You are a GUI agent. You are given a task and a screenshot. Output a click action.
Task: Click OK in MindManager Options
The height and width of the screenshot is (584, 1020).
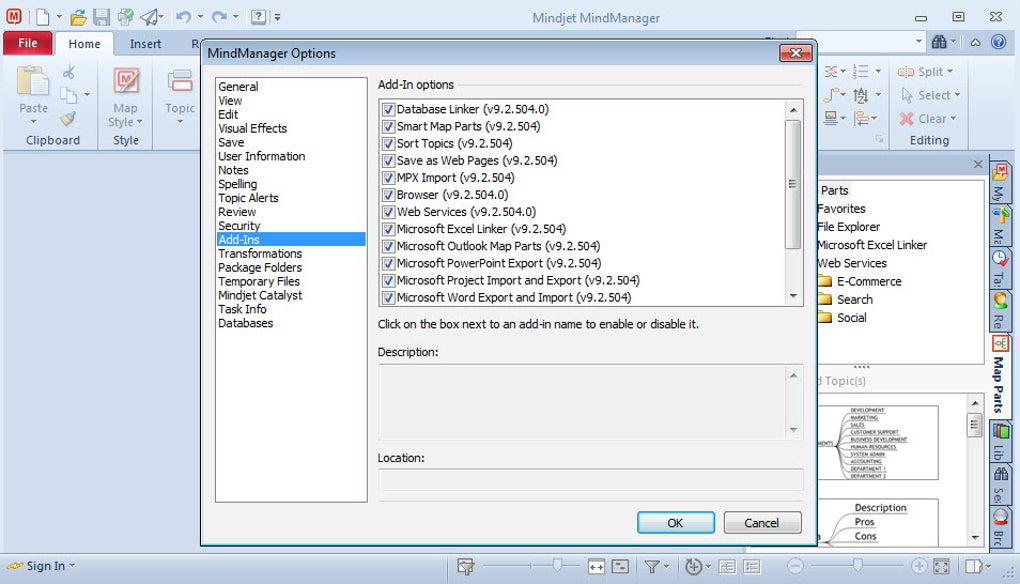pyautogui.click(x=675, y=523)
